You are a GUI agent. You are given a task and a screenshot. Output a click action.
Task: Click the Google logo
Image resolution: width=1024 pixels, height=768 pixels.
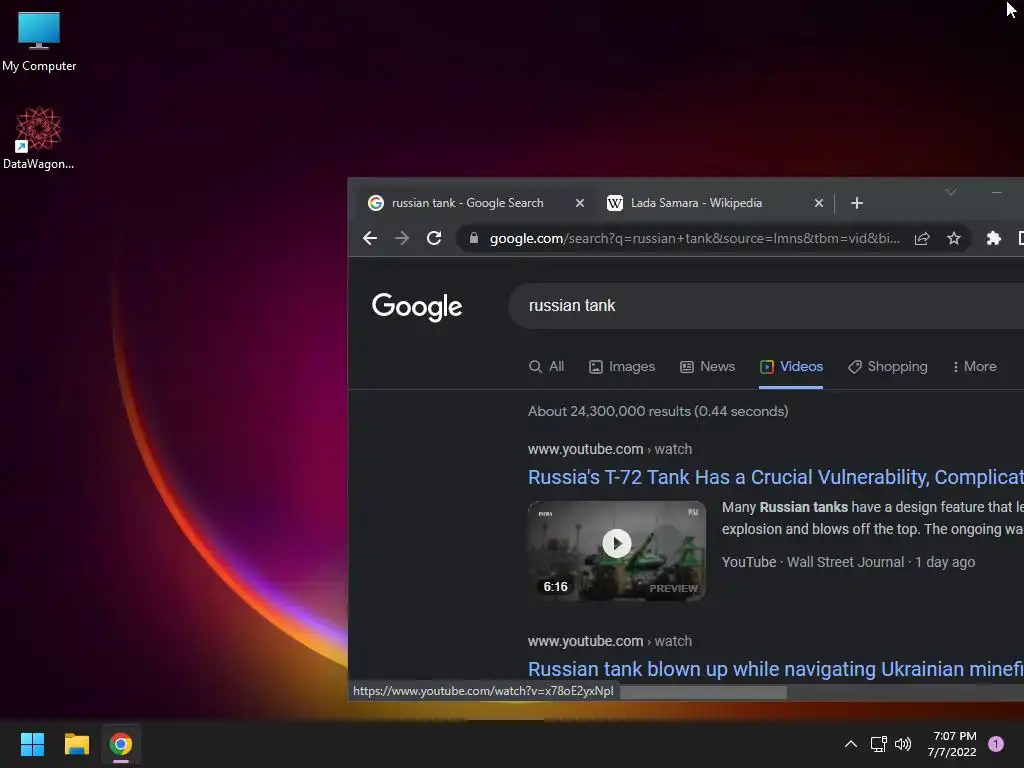click(417, 307)
